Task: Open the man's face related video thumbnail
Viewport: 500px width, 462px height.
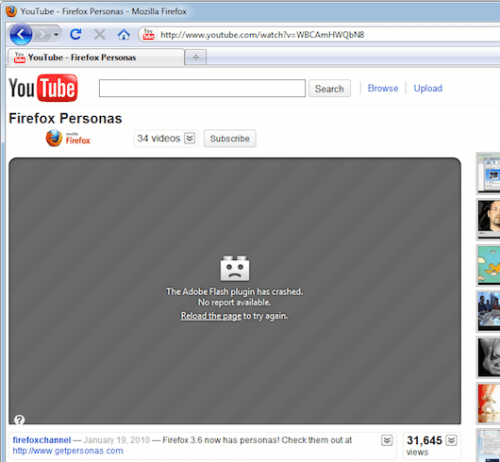Action: (489, 219)
